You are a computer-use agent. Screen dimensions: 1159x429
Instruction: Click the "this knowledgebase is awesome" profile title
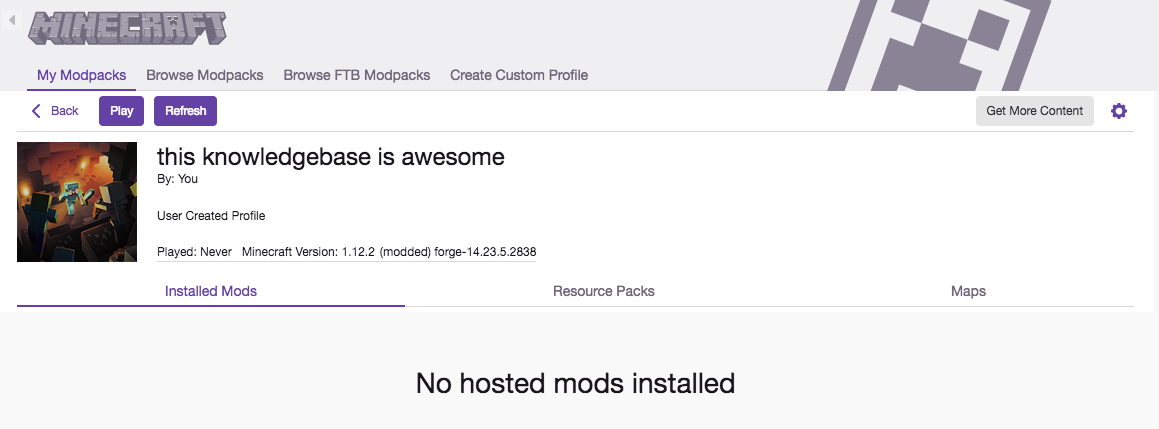(330, 157)
